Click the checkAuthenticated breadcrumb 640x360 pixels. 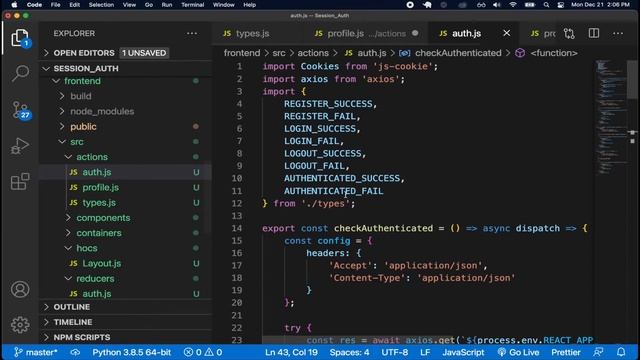(x=458, y=53)
